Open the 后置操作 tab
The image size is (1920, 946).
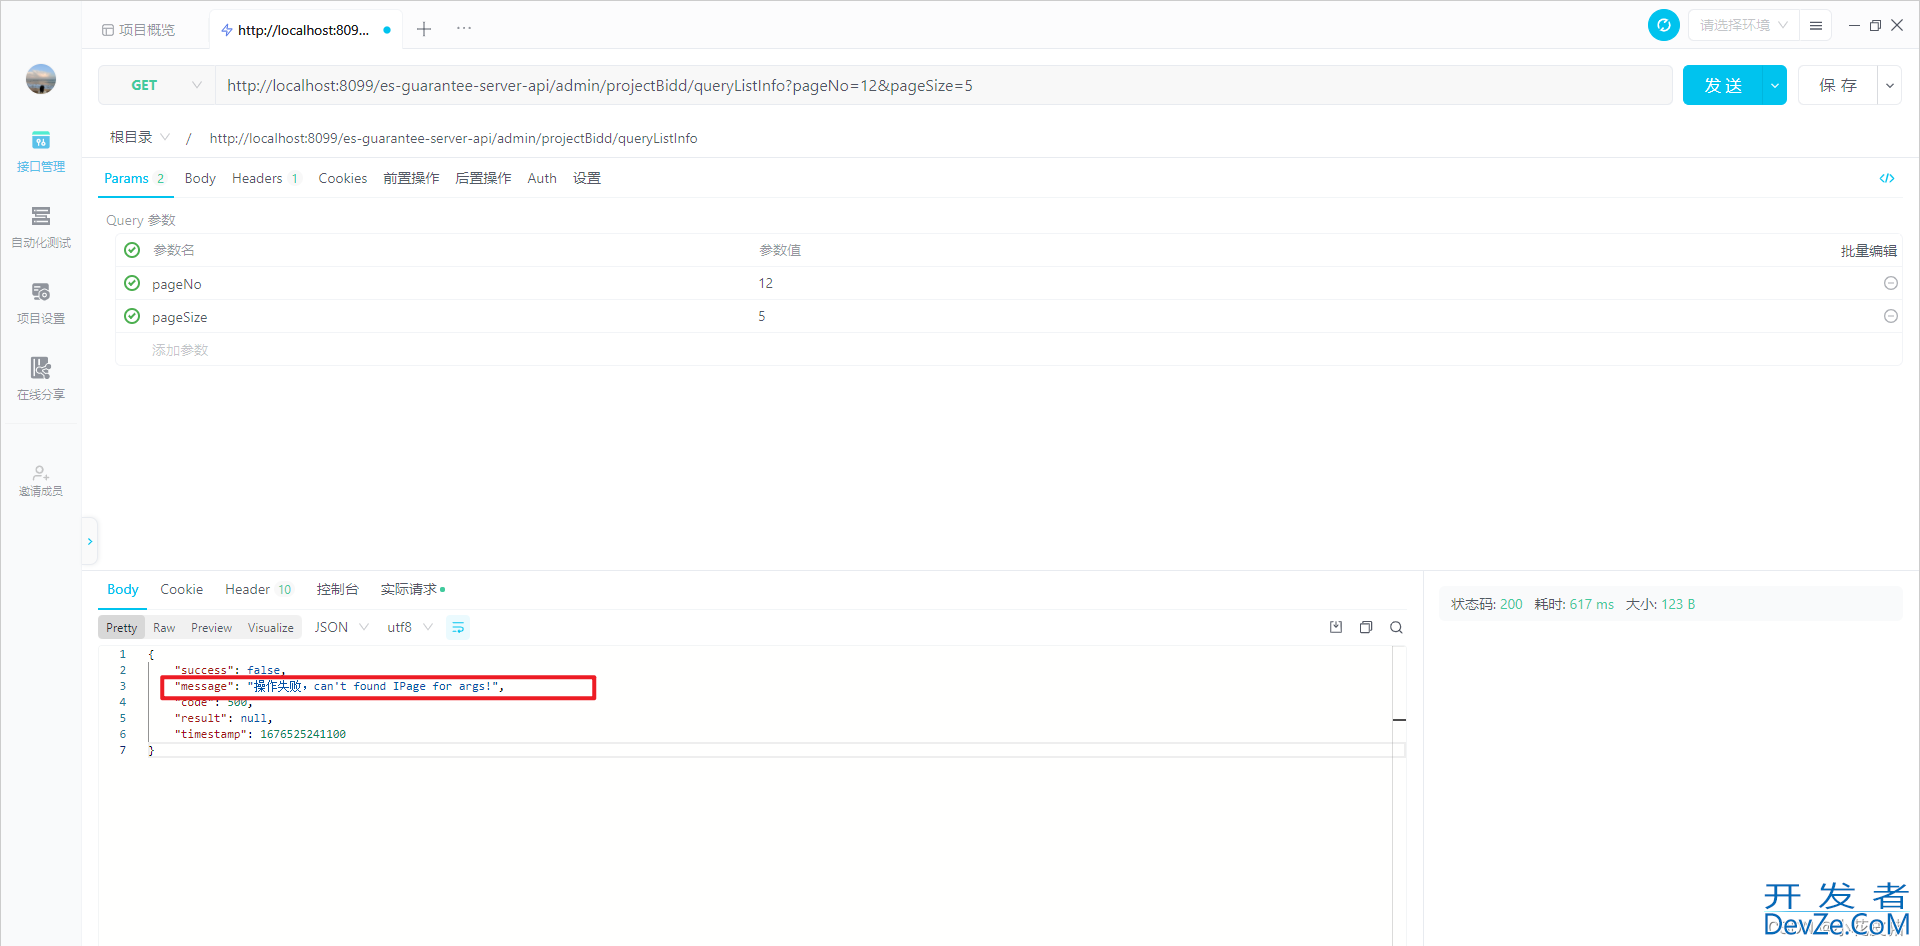click(483, 178)
